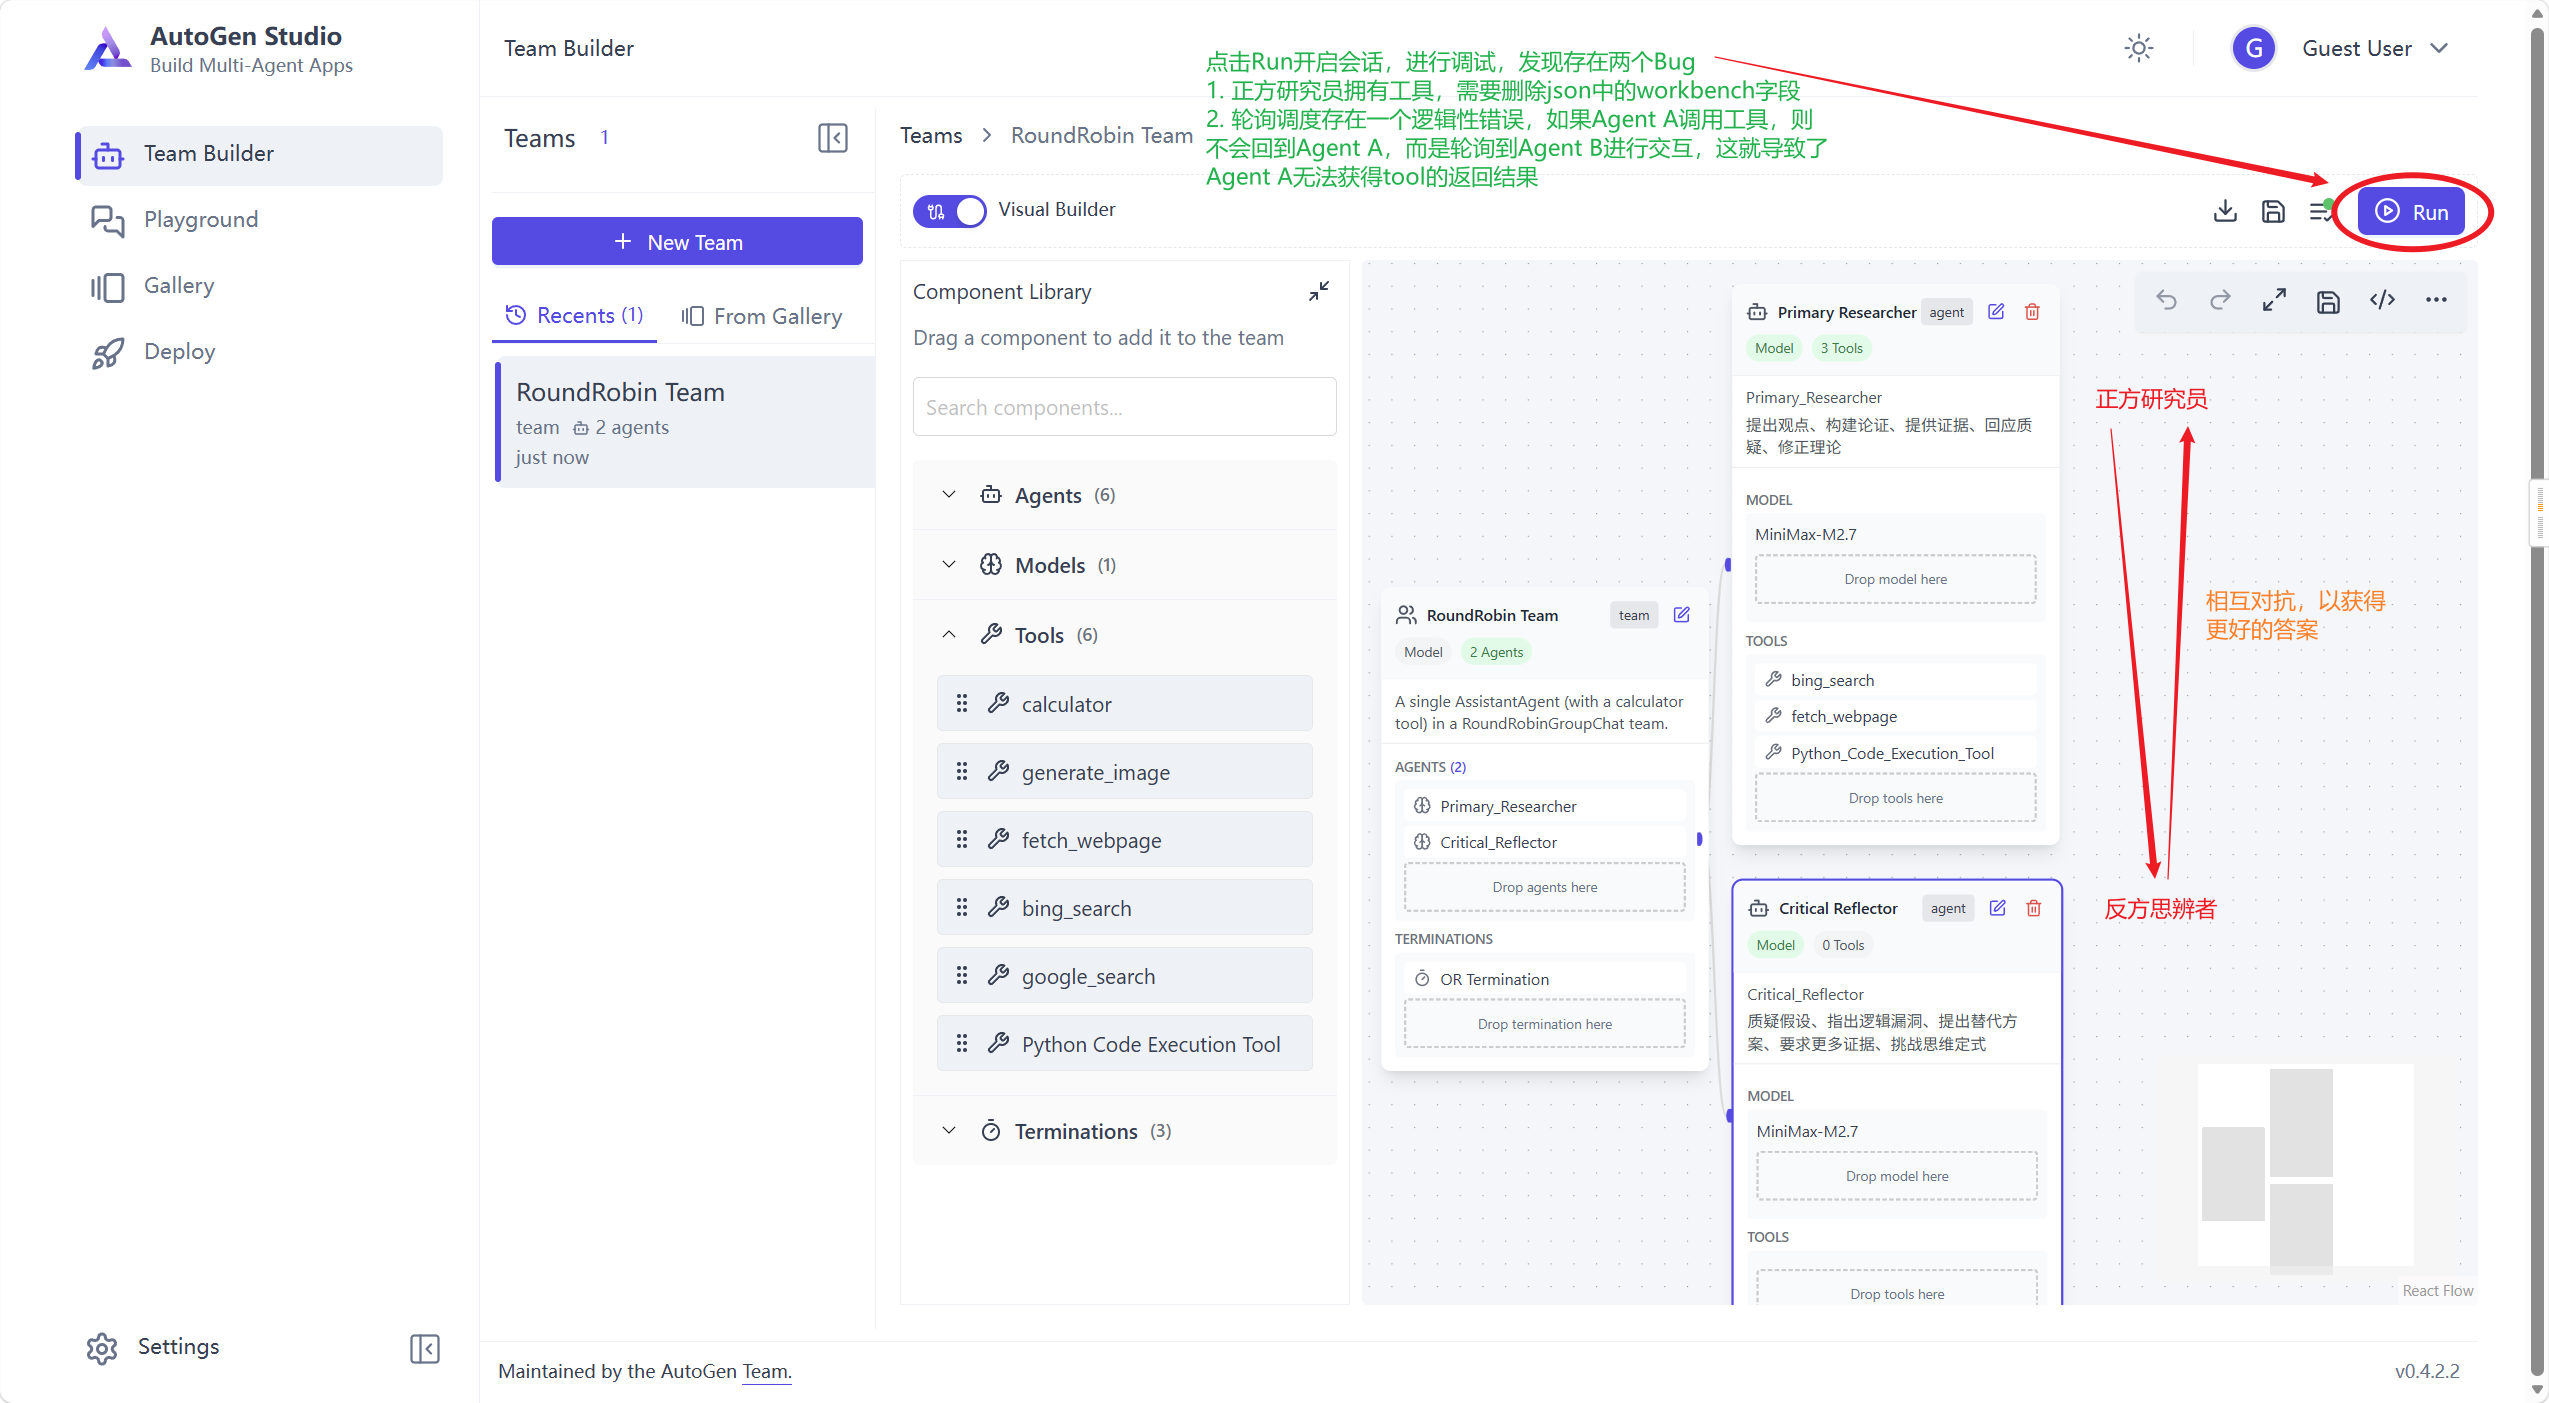2549x1403 pixels.
Task: Toggle the Visual Builder switch
Action: coord(949,210)
